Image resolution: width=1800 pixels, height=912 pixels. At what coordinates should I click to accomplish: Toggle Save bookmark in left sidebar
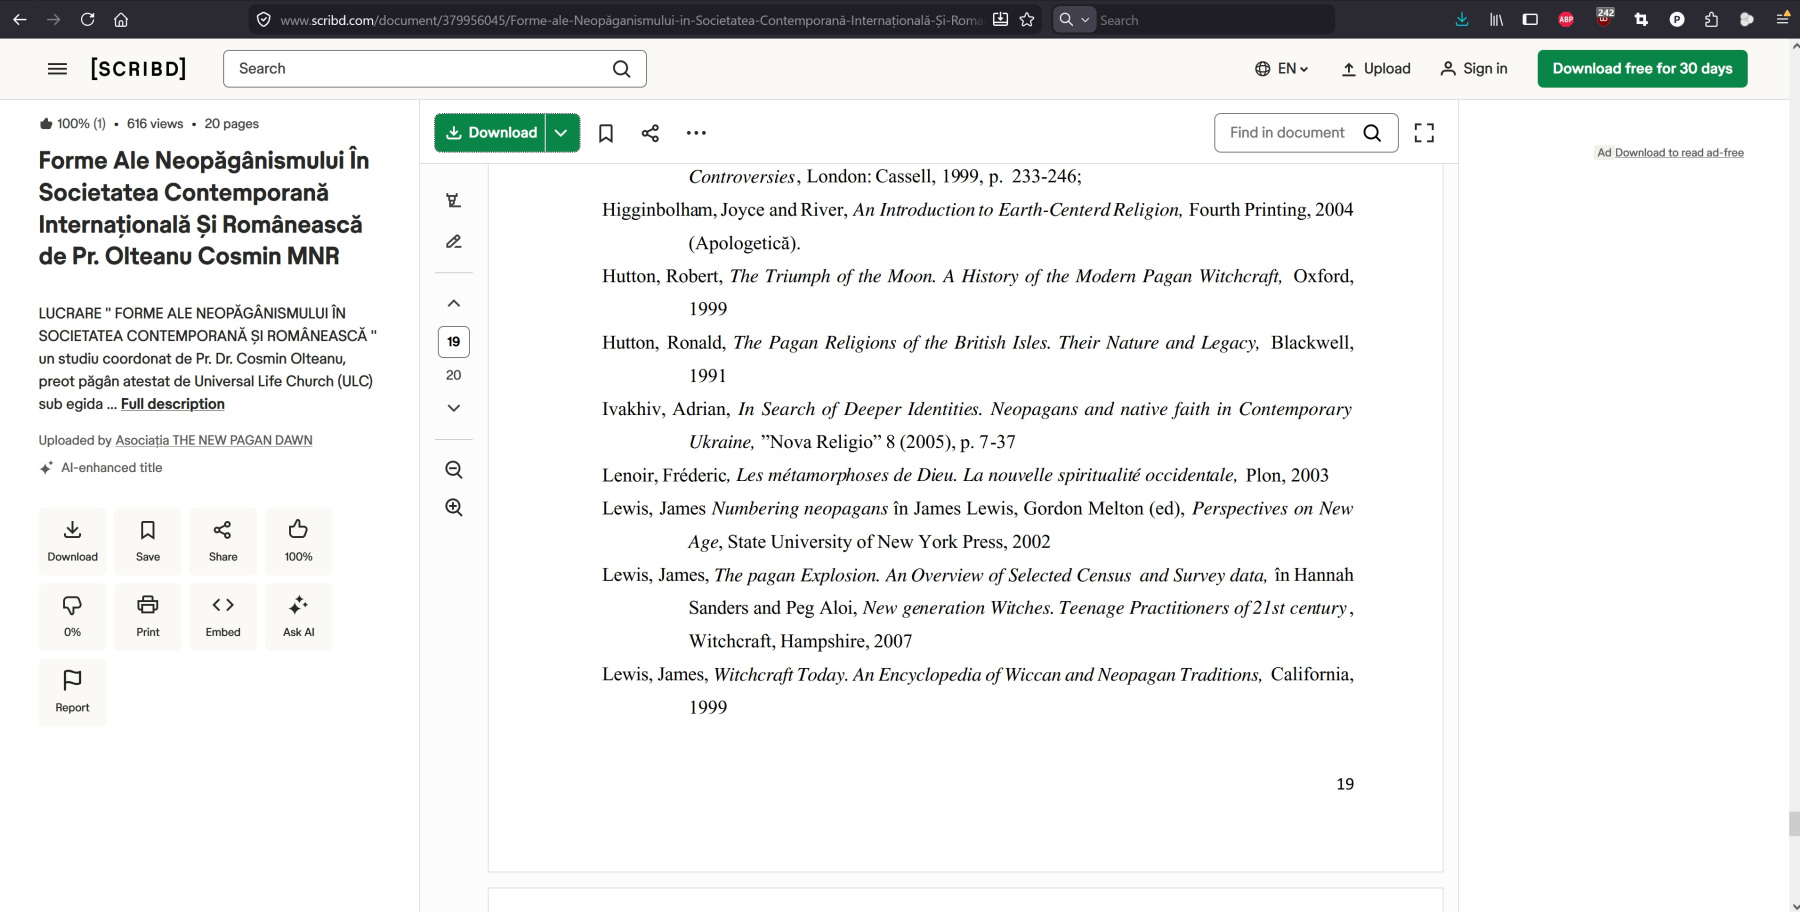pos(148,541)
